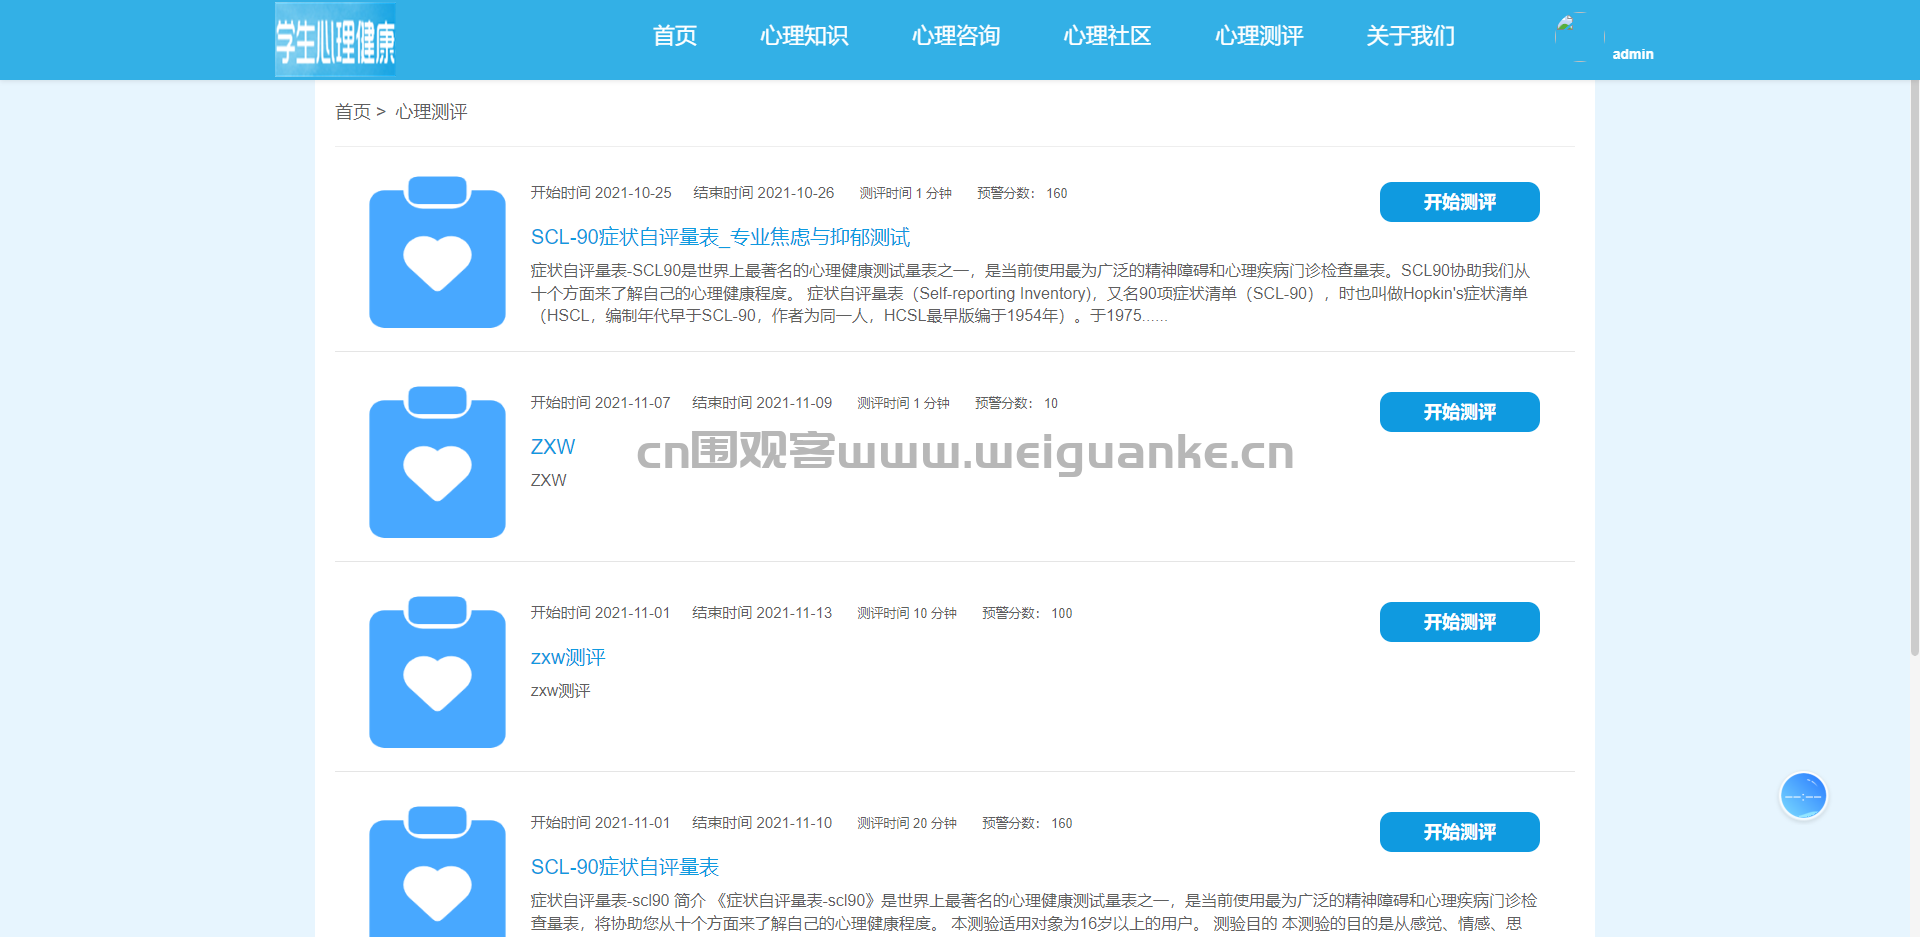Click the text 开始时间 2021-11-07

(x=600, y=403)
